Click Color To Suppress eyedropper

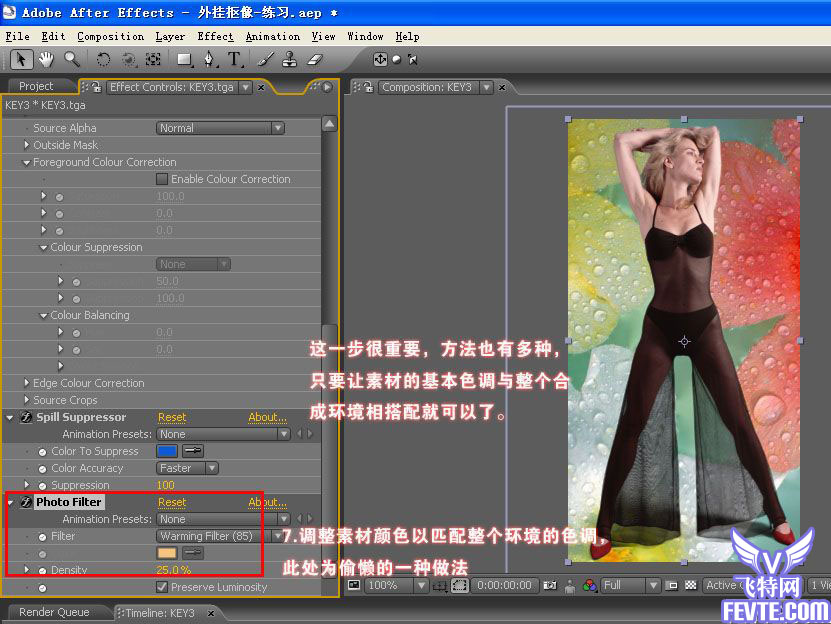click(x=193, y=451)
